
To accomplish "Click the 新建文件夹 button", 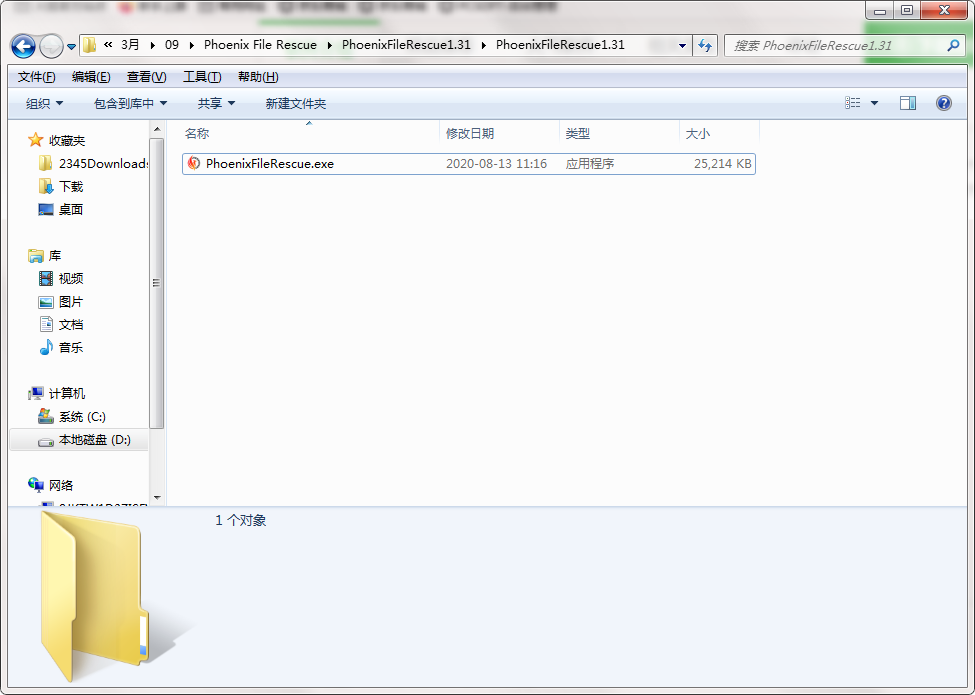I will pos(295,103).
